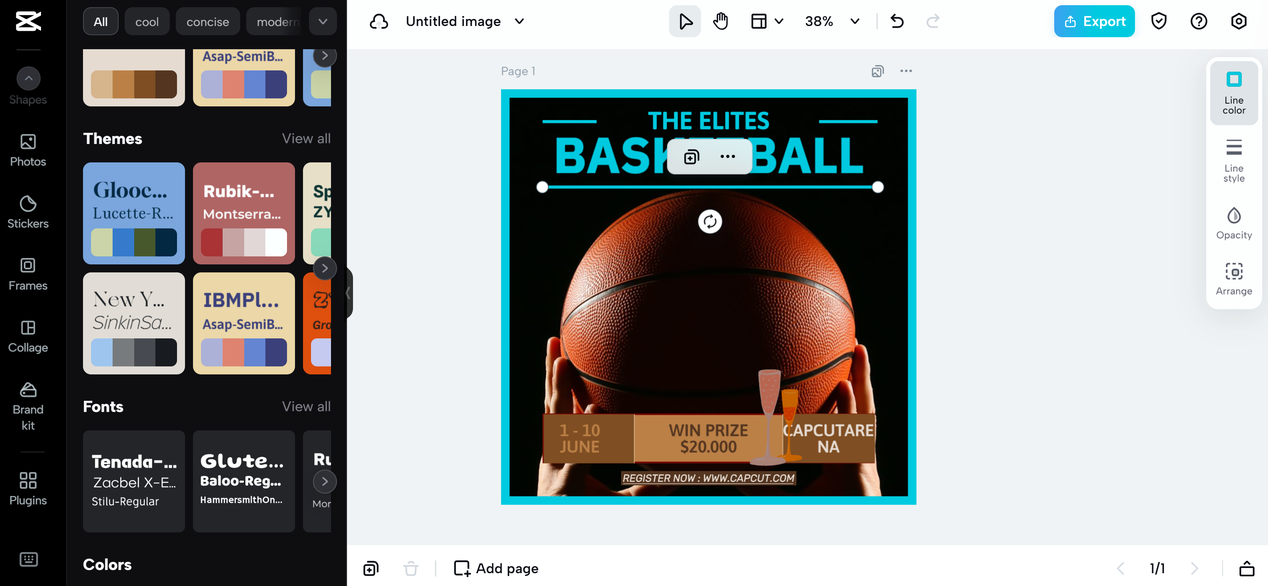The image size is (1268, 586).
Task: Open the Frames panel
Action: pyautogui.click(x=28, y=274)
